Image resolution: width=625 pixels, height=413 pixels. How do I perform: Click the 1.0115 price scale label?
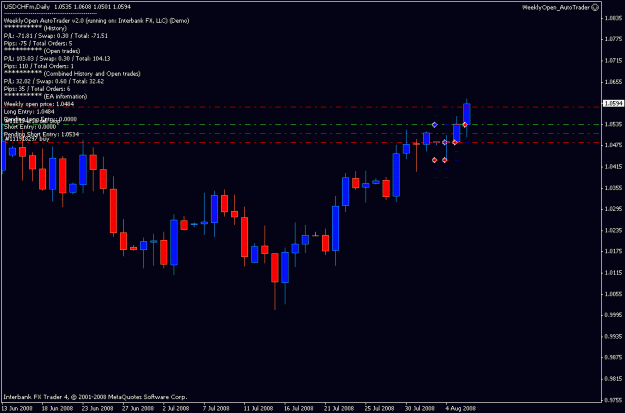(x=613, y=273)
